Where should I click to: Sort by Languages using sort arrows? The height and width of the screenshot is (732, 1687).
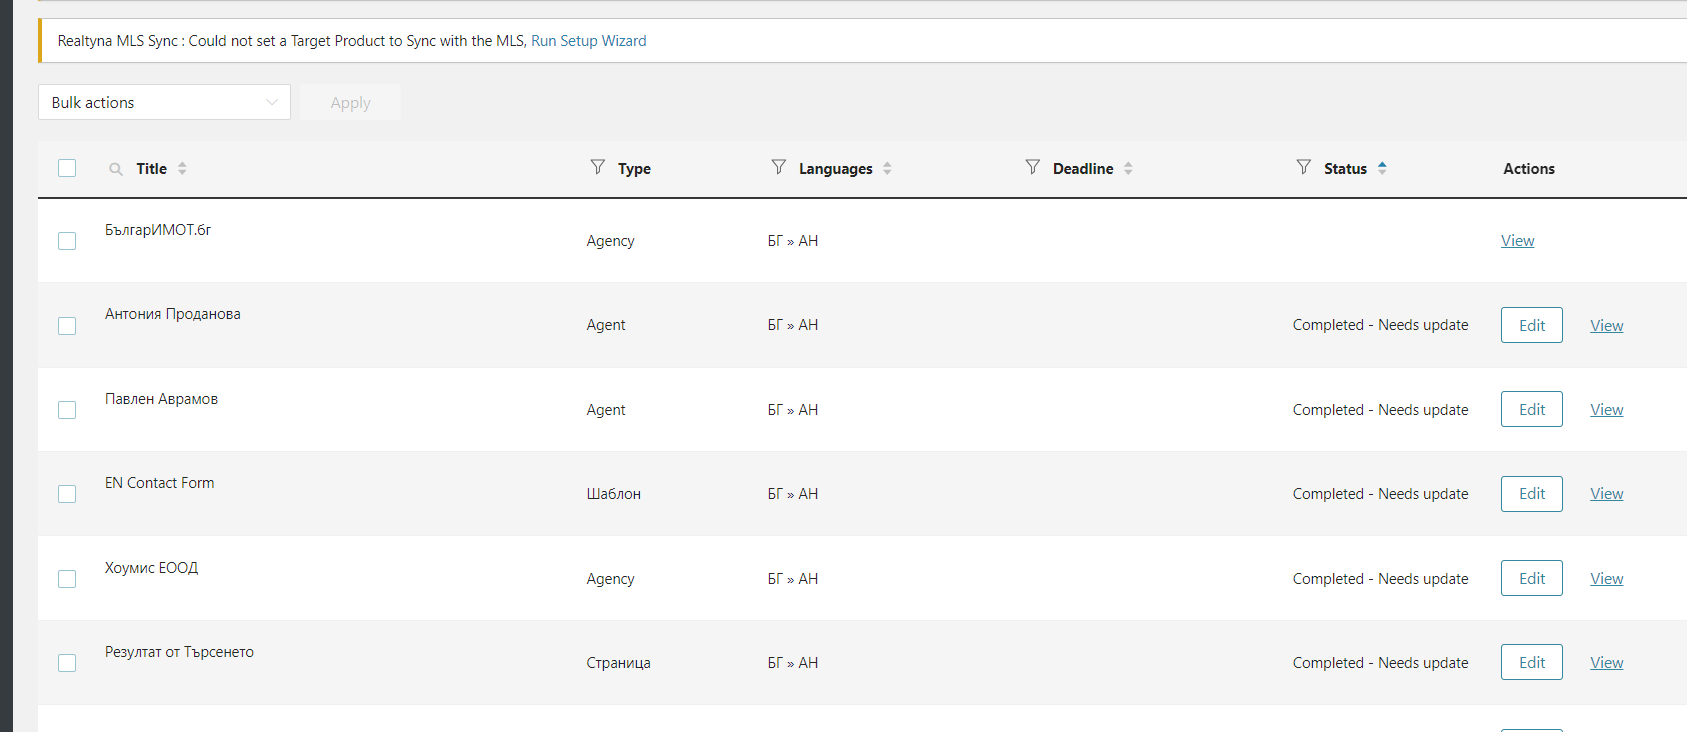887,169
